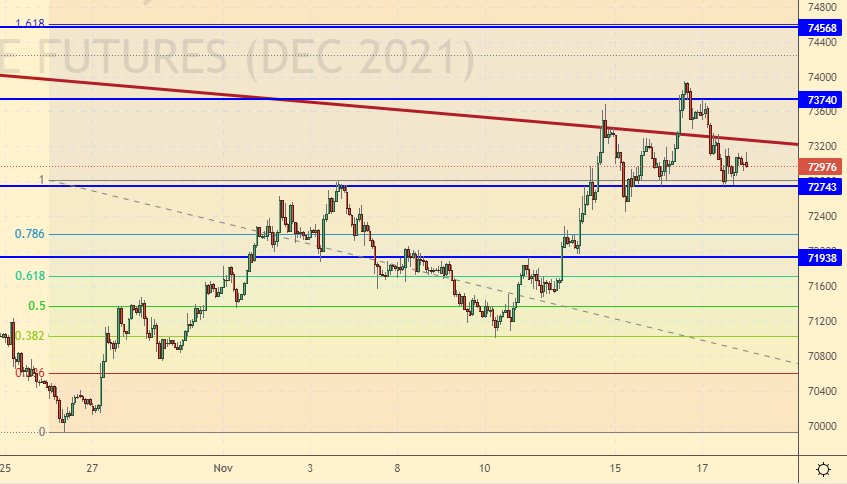
Task: Select the 72743 blue price label
Action: pyautogui.click(x=822, y=187)
